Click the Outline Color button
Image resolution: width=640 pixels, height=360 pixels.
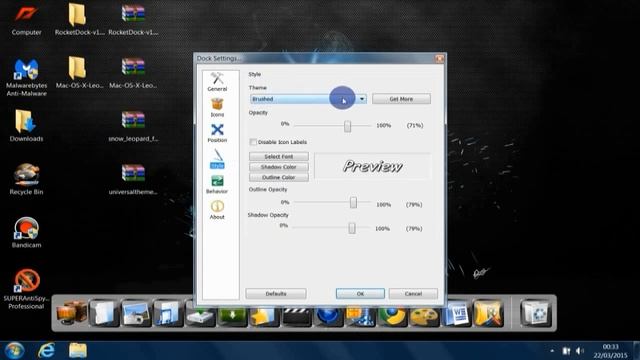(x=279, y=177)
